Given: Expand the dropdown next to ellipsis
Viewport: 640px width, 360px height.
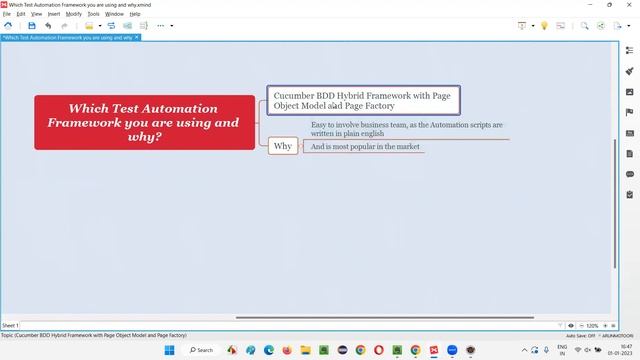Looking at the screenshot, I should coord(172,26).
